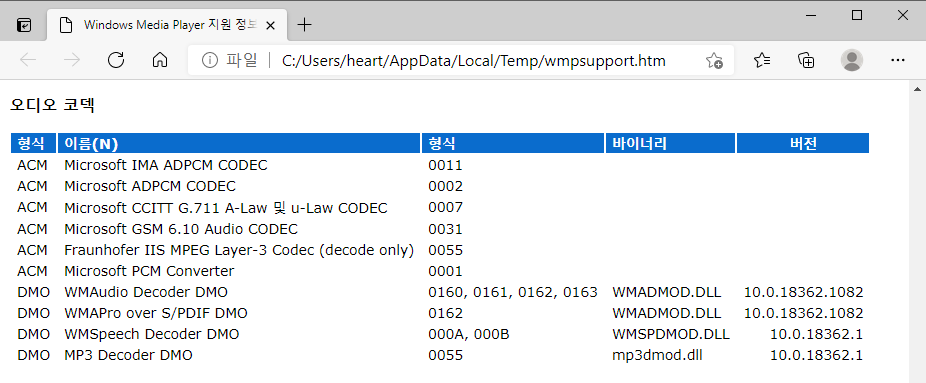Click the browser back arrow
Viewport: 926px width, 383px height.
[x=28, y=60]
